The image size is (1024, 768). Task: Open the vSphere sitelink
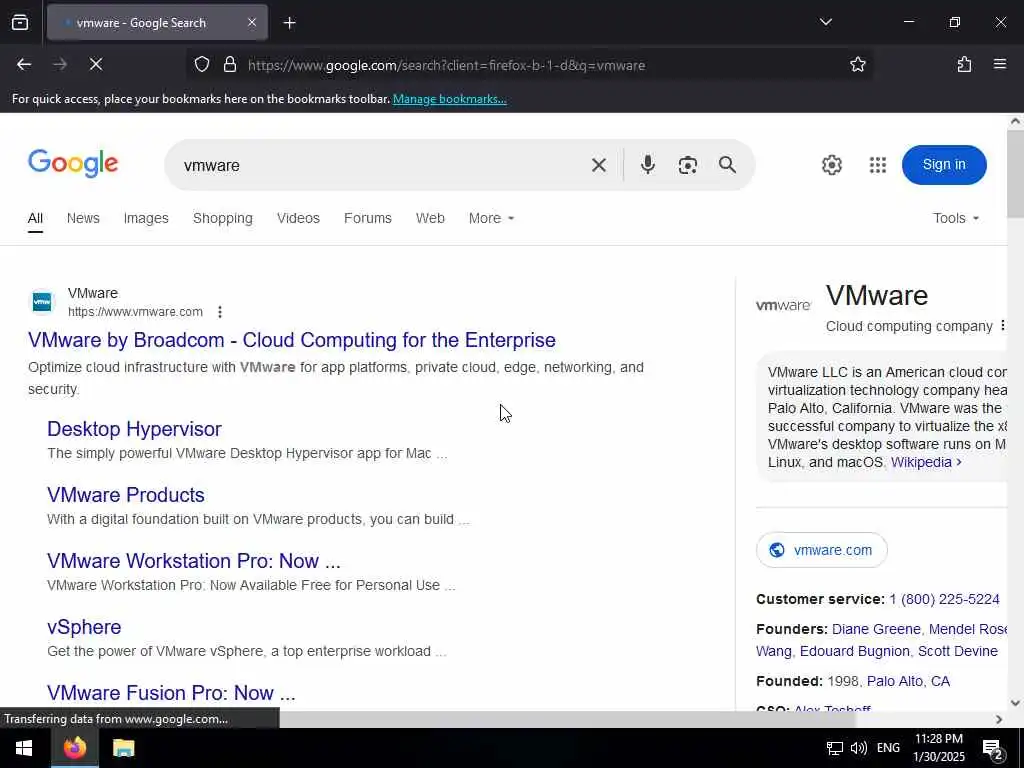click(84, 627)
